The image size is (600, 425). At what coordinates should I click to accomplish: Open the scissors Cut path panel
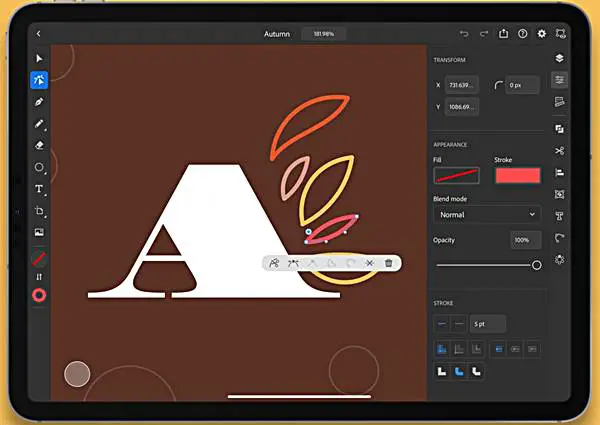(559, 151)
